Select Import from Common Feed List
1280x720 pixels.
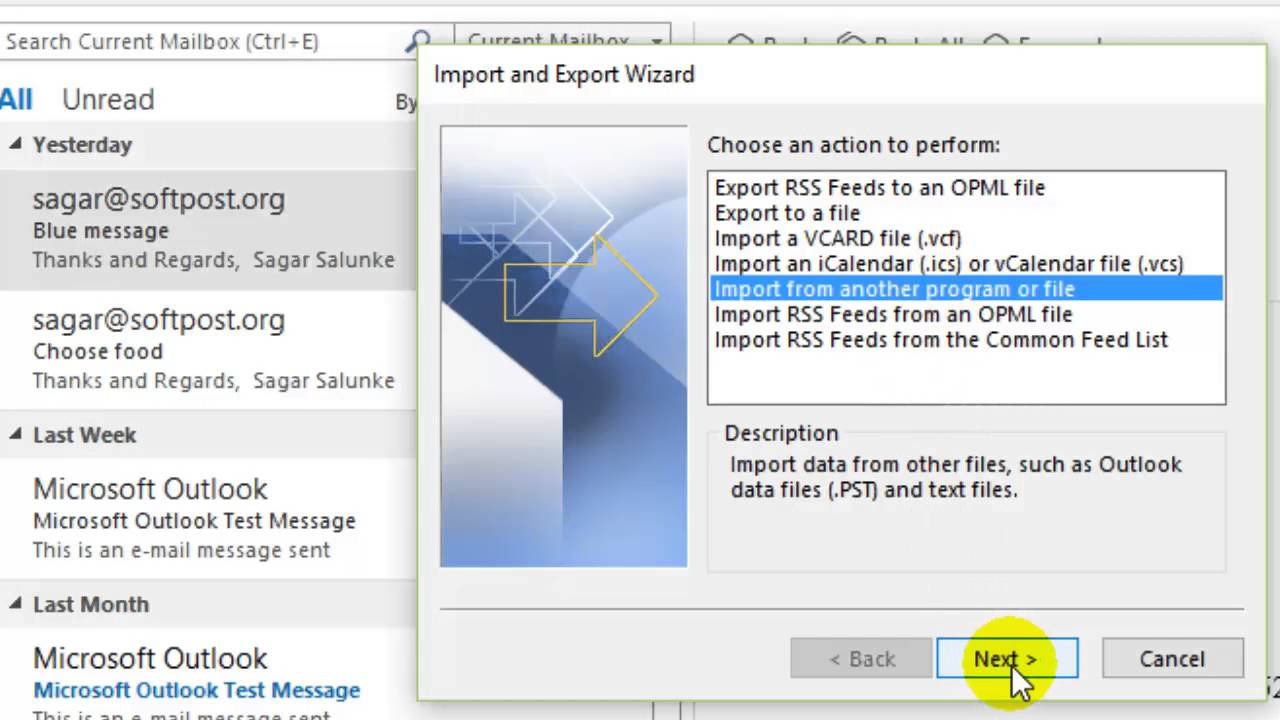[941, 339]
